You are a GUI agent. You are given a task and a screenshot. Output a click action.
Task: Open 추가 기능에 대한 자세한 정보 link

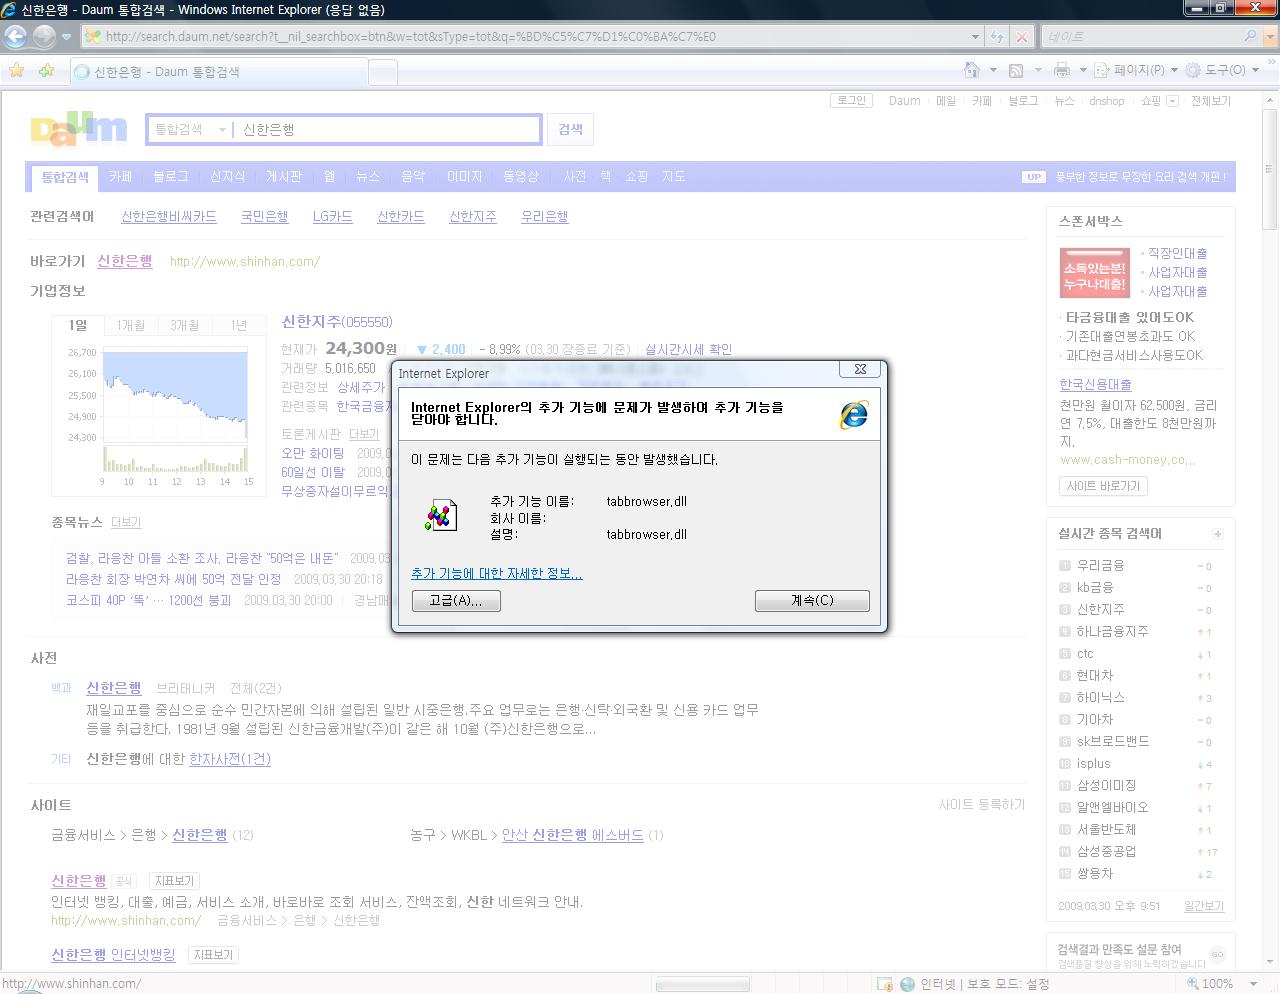click(x=496, y=573)
